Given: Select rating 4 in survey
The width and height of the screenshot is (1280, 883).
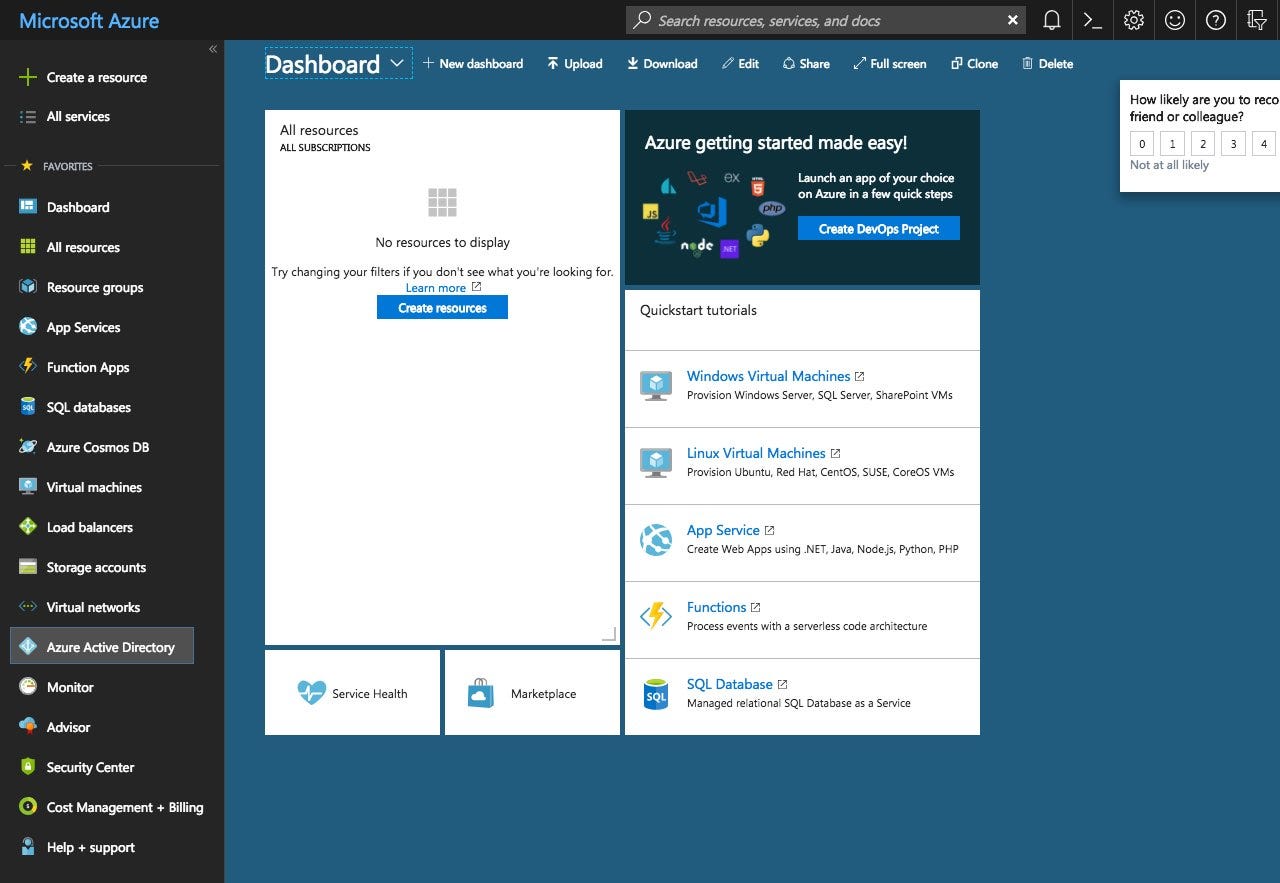Looking at the screenshot, I should tap(1264, 144).
